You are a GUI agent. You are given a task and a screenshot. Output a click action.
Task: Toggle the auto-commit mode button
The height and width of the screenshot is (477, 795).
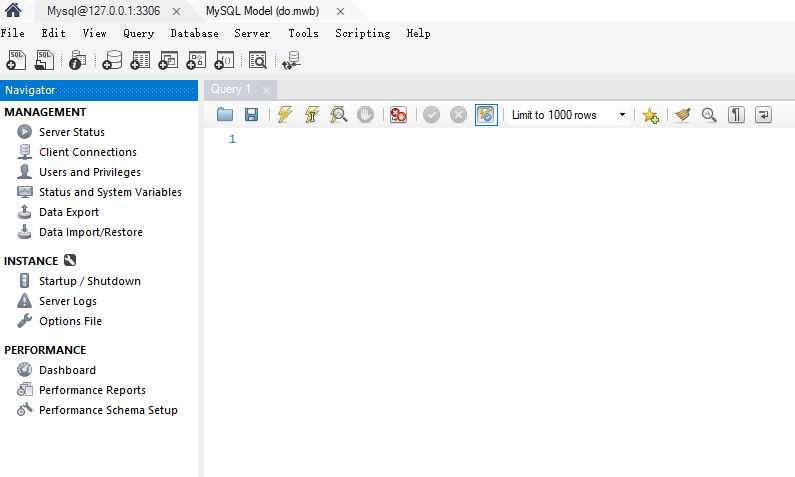pyautogui.click(x=486, y=115)
